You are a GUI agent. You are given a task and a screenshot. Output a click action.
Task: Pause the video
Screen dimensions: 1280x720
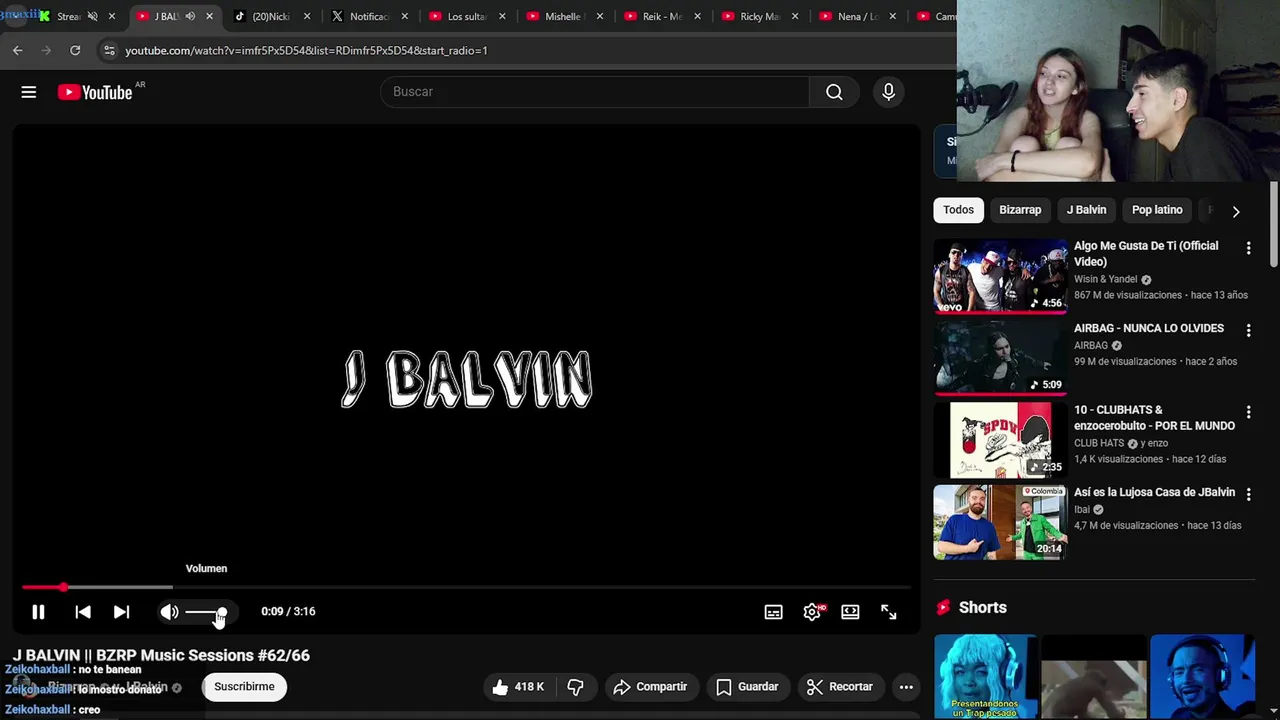(x=38, y=612)
